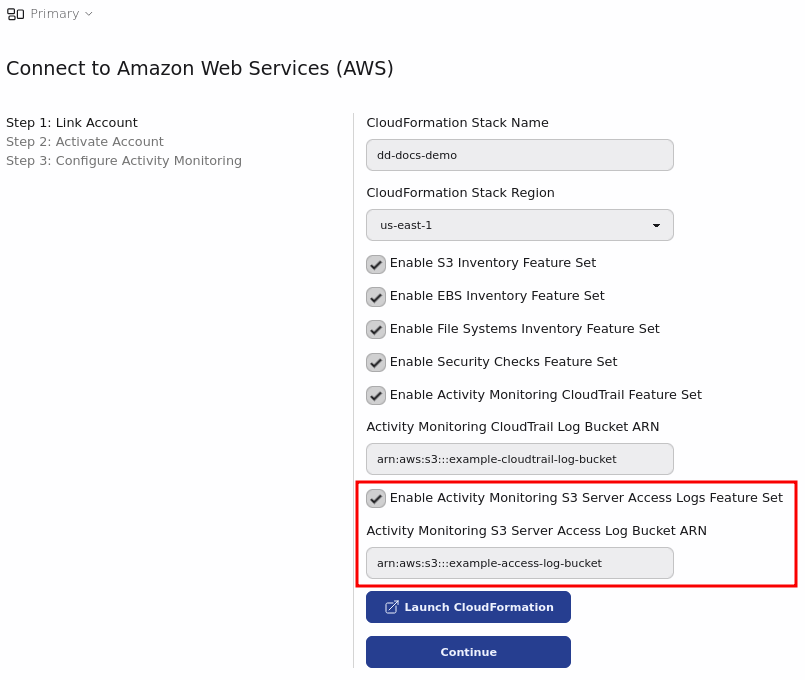
Task: Toggle Enable EBS Inventory Feature Set checkbox
Action: click(376, 297)
